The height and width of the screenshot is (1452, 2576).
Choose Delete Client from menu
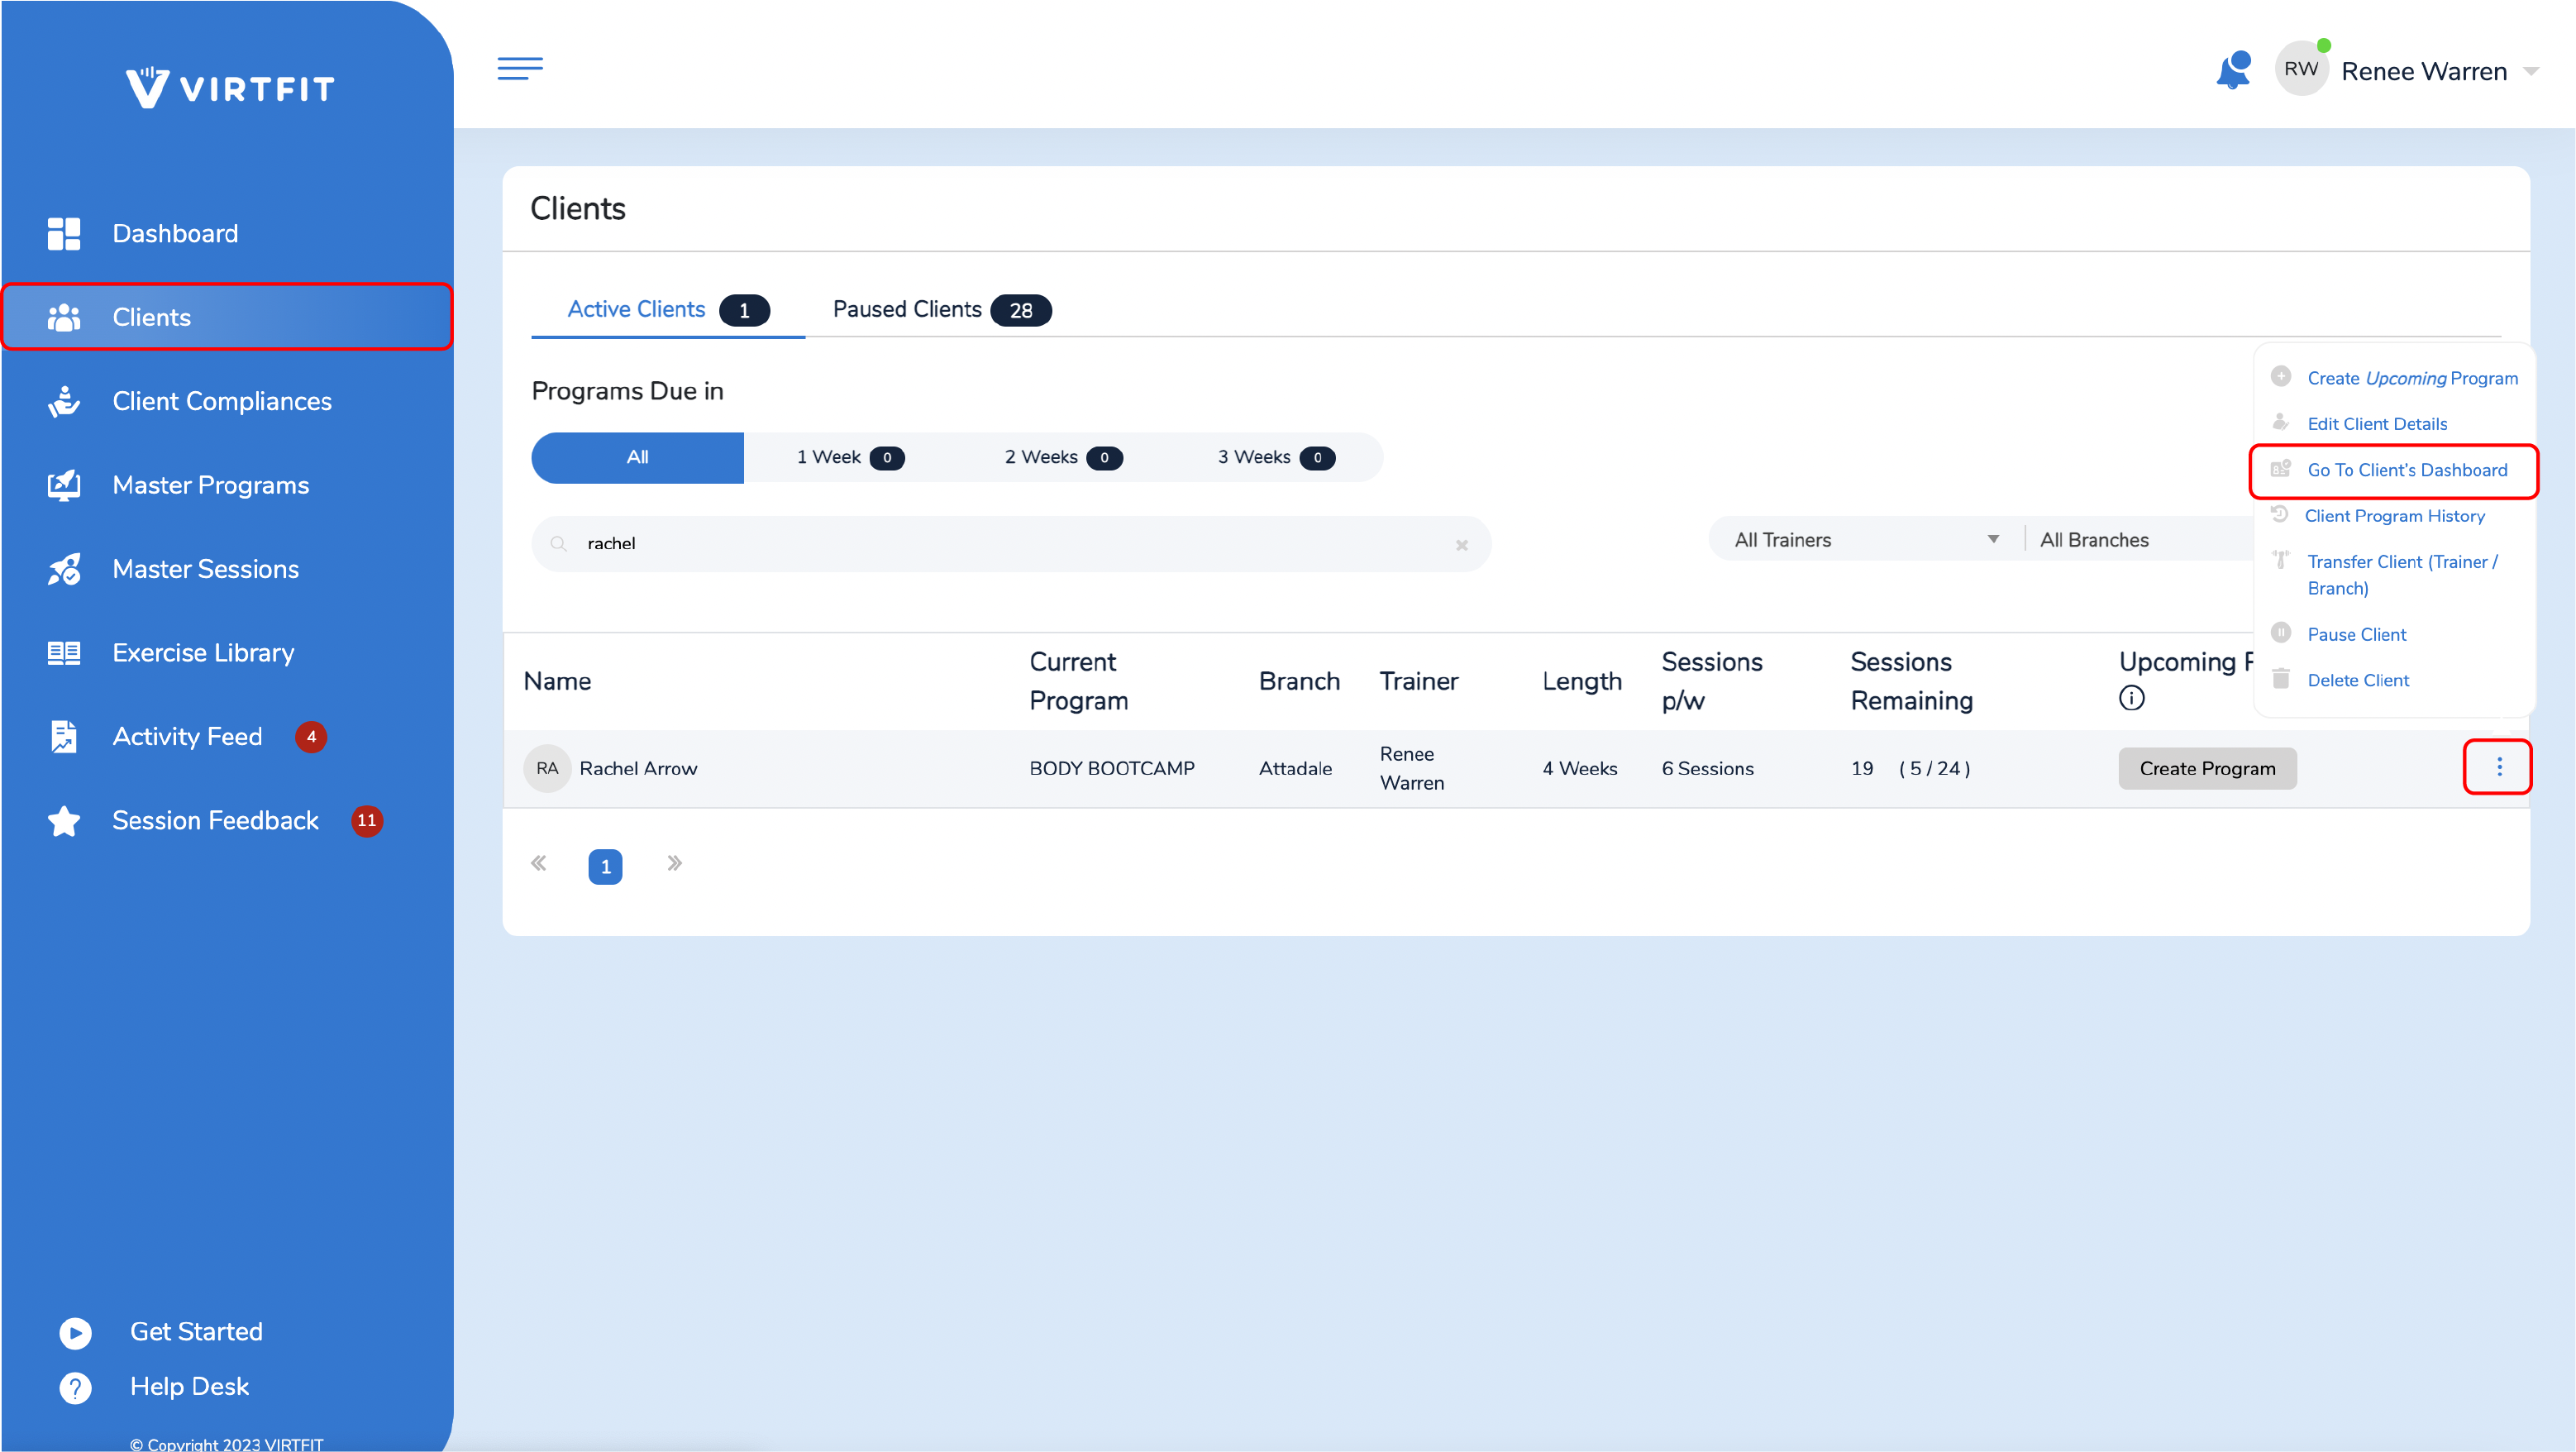(x=2358, y=681)
